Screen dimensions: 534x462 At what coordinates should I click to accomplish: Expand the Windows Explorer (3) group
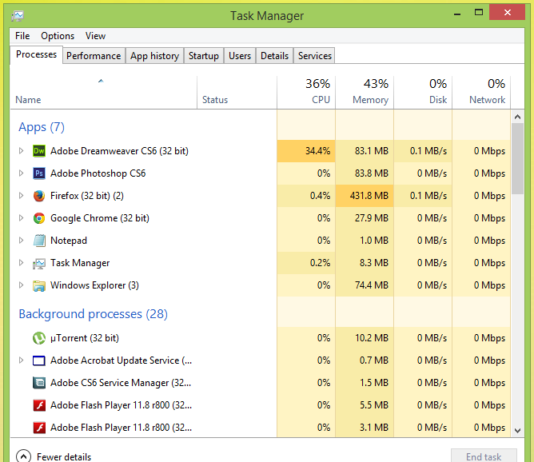(x=21, y=285)
